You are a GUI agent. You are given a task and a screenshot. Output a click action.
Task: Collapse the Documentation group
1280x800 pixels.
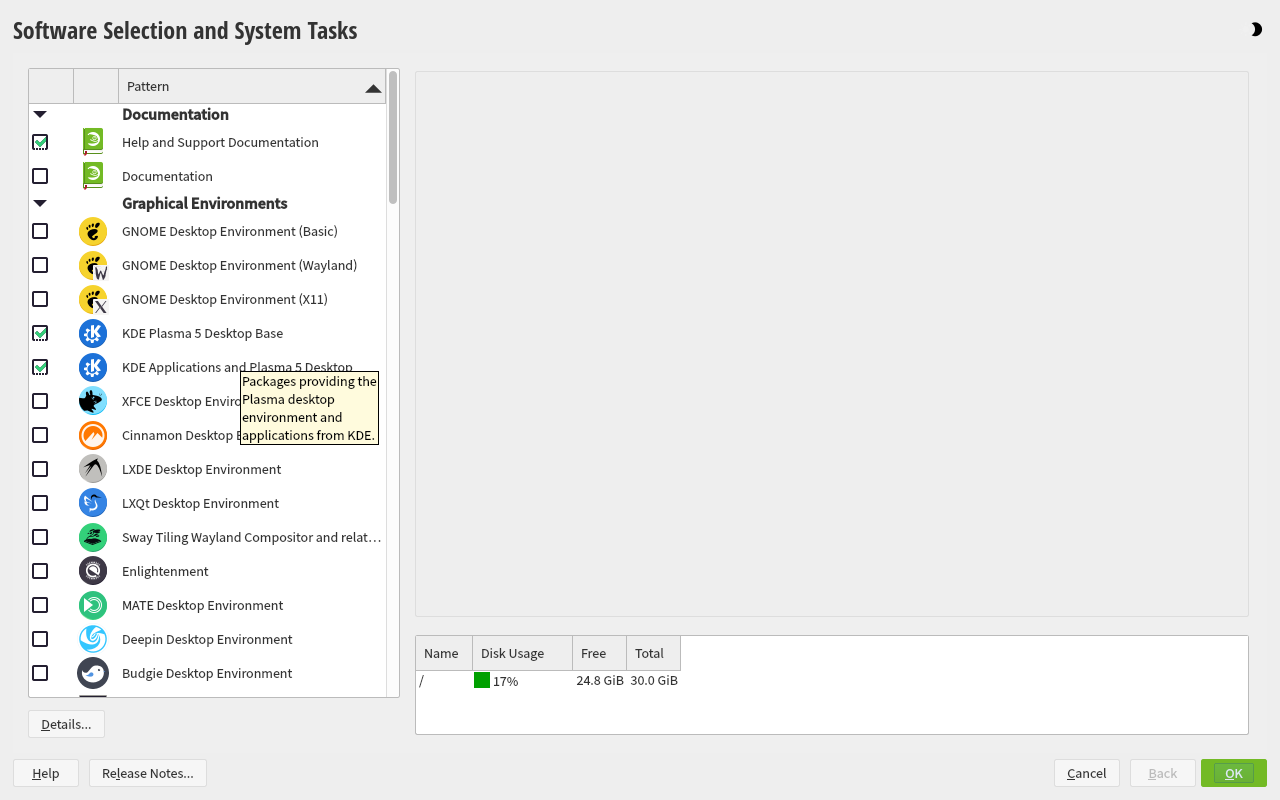pos(40,115)
